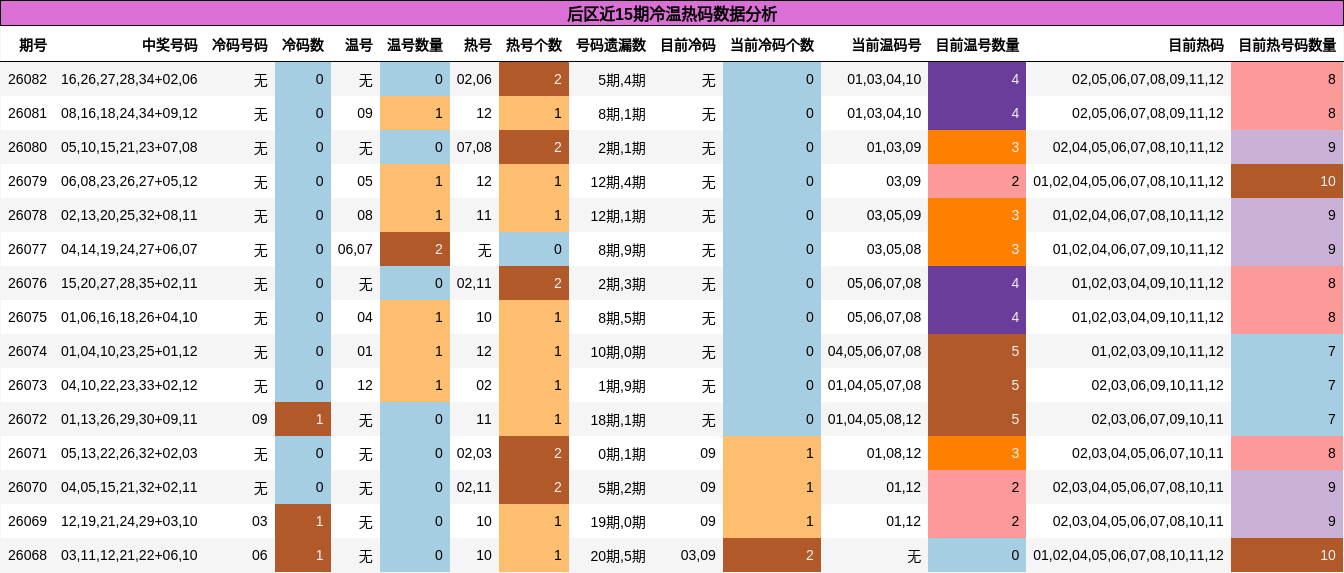The height and width of the screenshot is (573, 1344).
Task: Click hot numbers 07,08 in row 26080
Action: (x=474, y=147)
